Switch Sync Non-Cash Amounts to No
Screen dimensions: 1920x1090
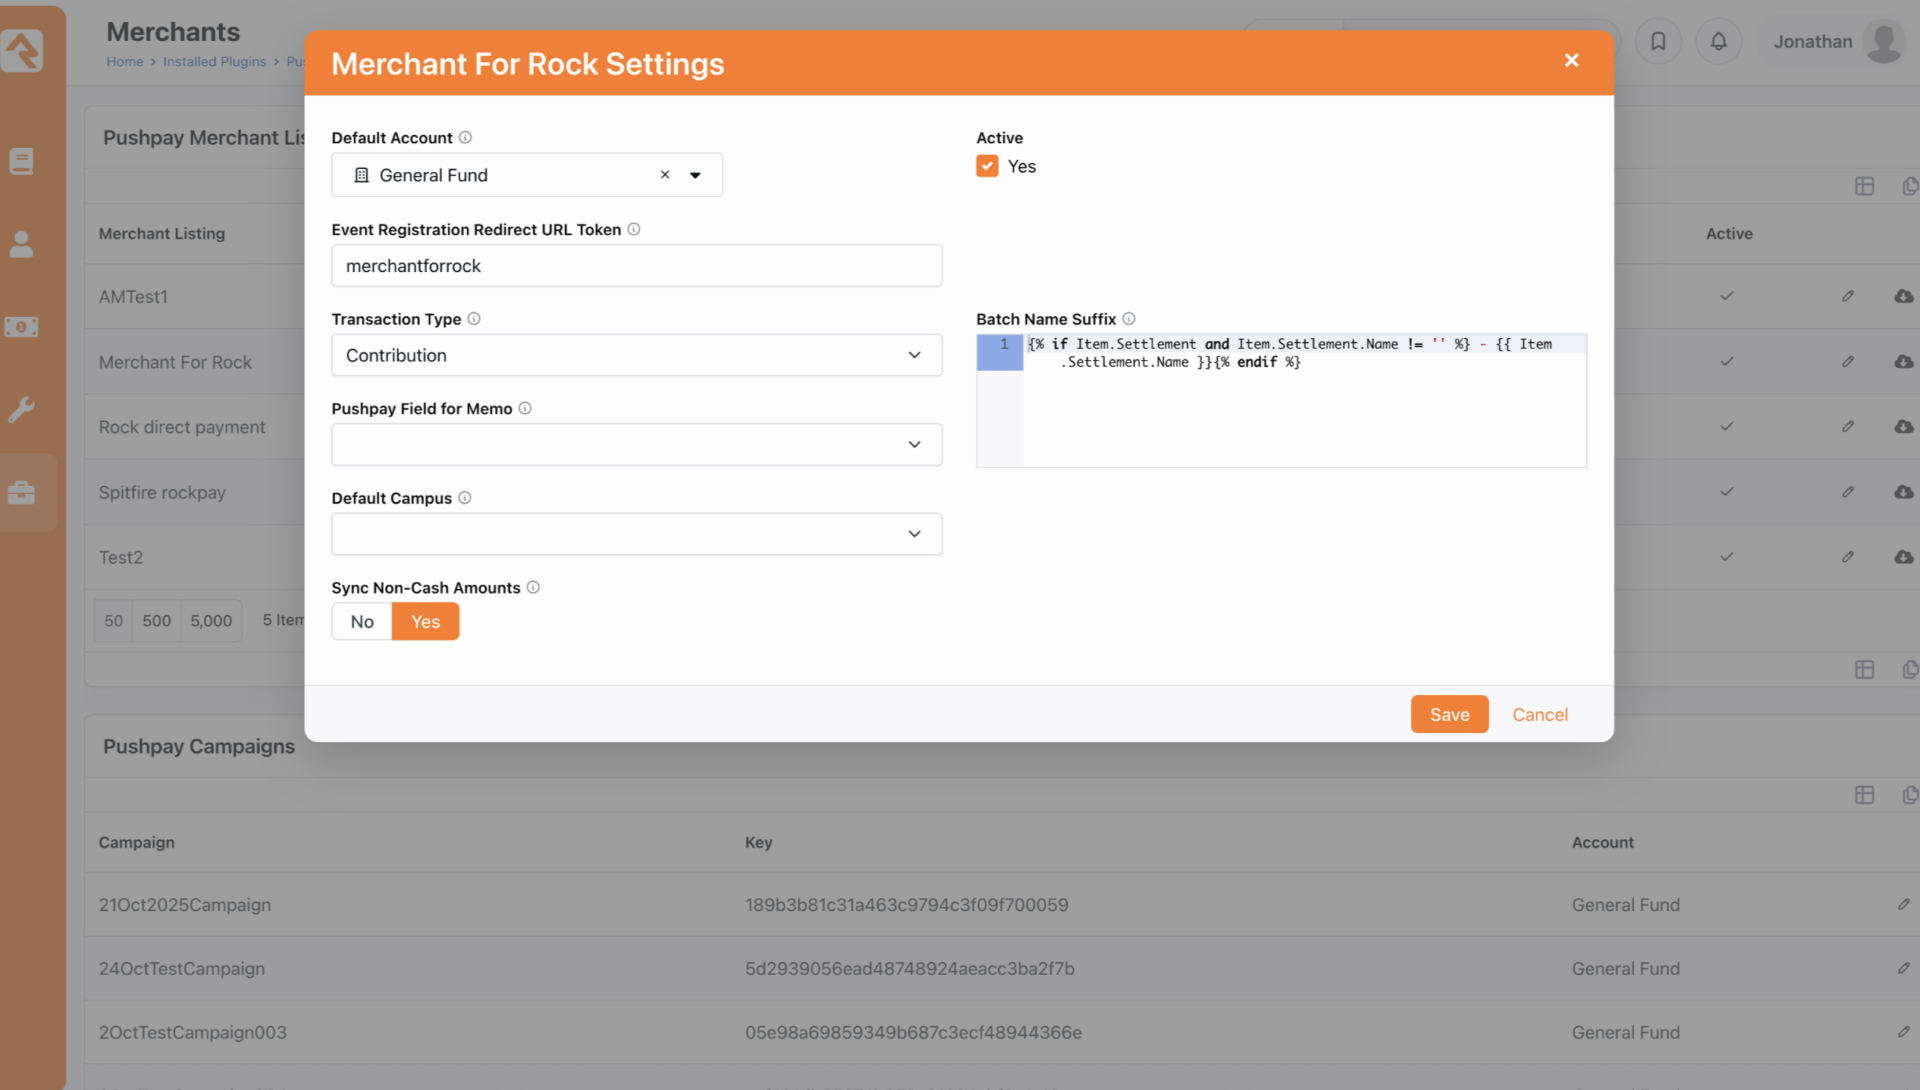(x=360, y=621)
